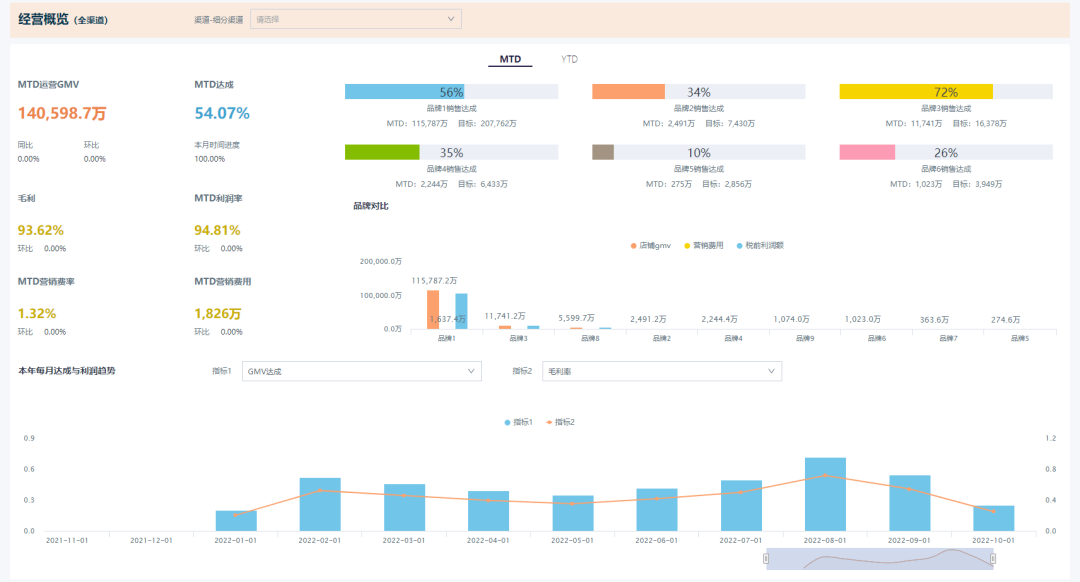The width and height of the screenshot is (1080, 582).
Task: Toggle the 指标2 legend in trend chart
Action: (x=560, y=422)
